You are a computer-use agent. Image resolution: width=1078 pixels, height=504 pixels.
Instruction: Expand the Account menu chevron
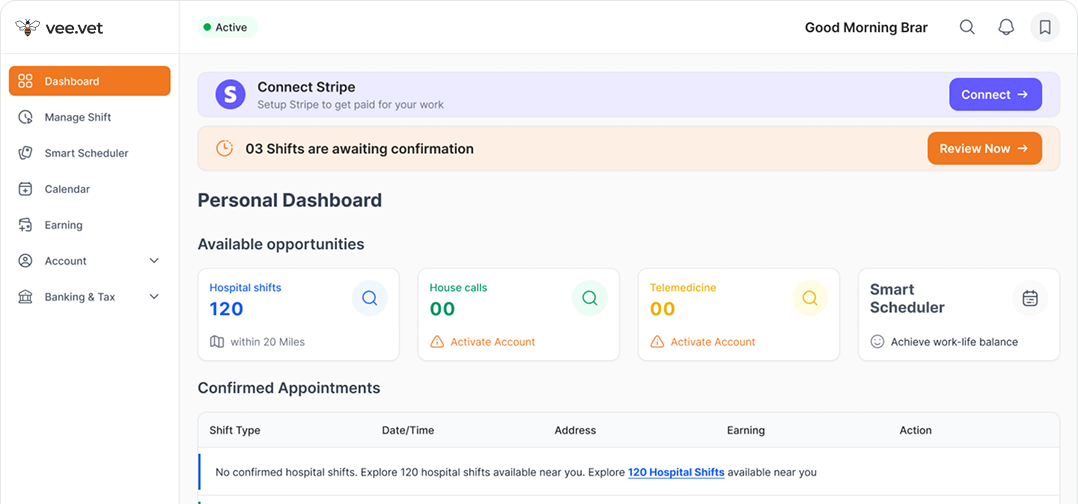coord(154,261)
